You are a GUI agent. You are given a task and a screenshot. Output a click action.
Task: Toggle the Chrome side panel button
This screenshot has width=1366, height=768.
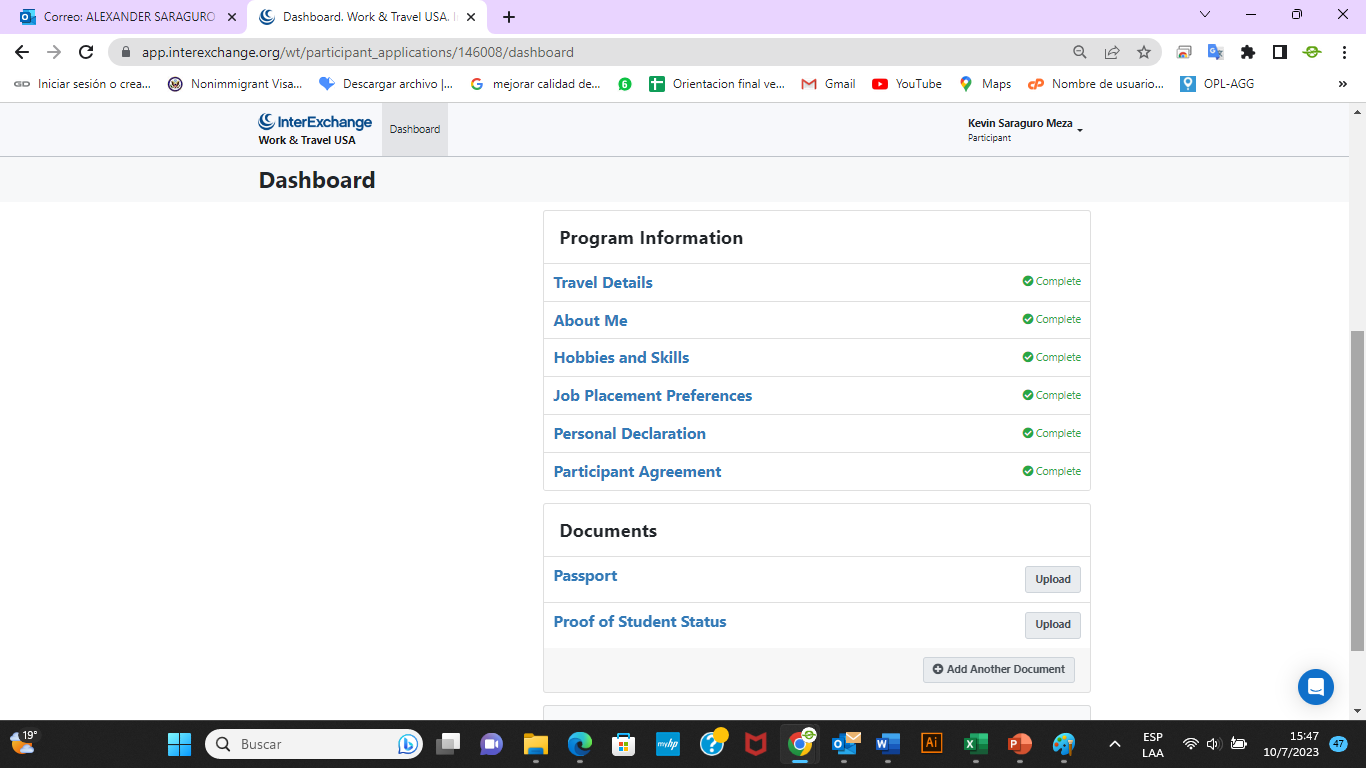click(x=1279, y=52)
